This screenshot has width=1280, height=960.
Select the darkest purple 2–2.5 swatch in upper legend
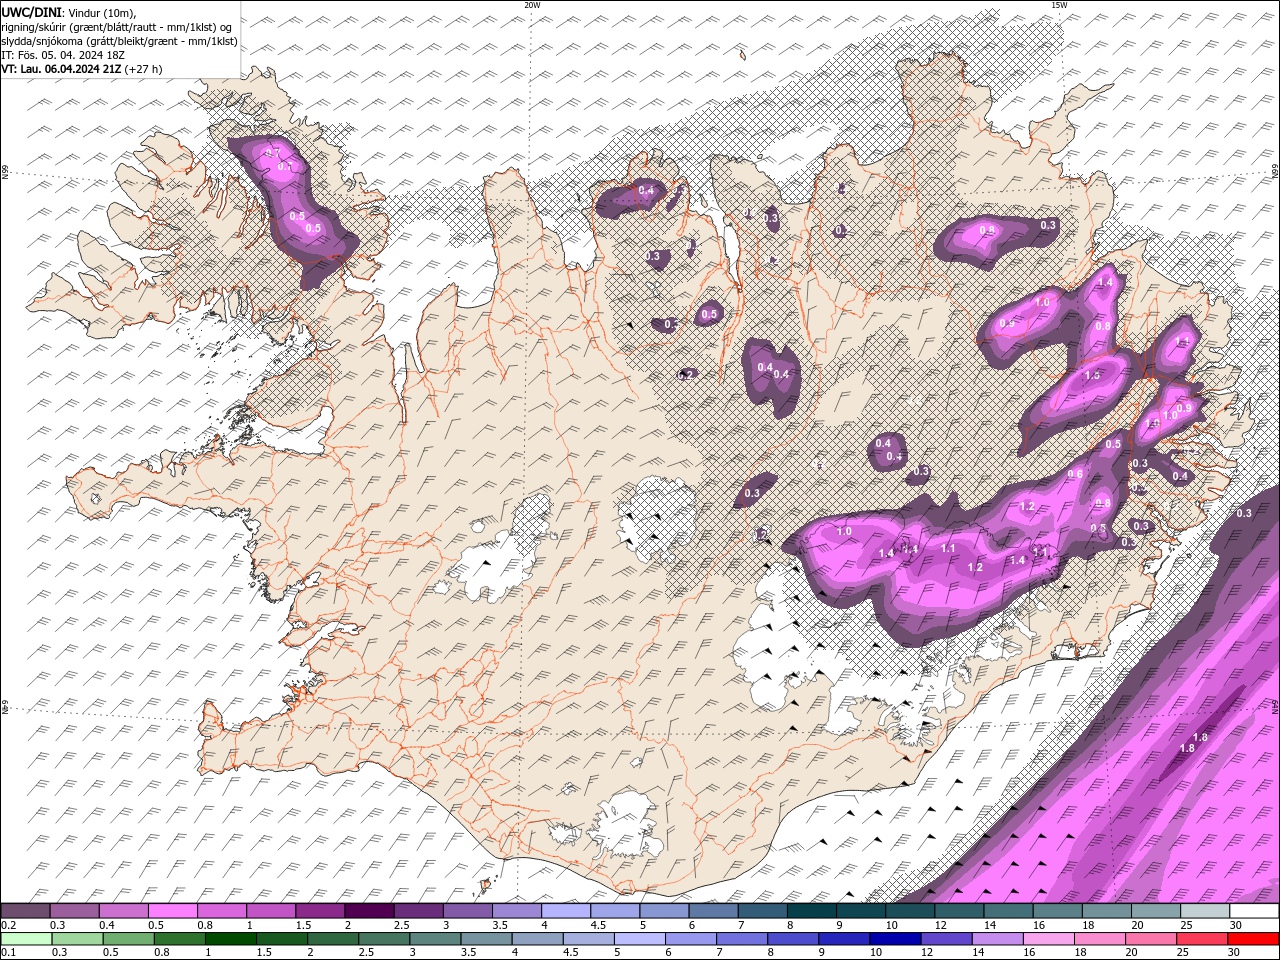368,911
